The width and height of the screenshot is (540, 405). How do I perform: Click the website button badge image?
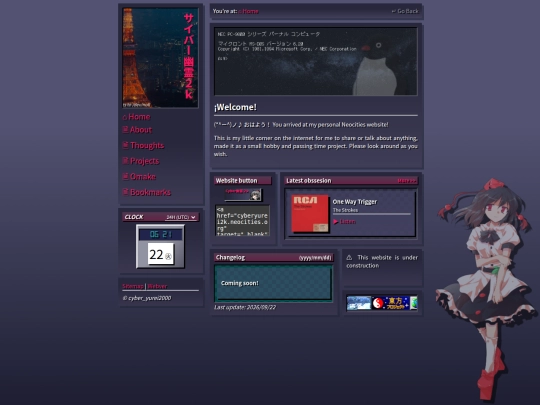[x=243, y=195]
